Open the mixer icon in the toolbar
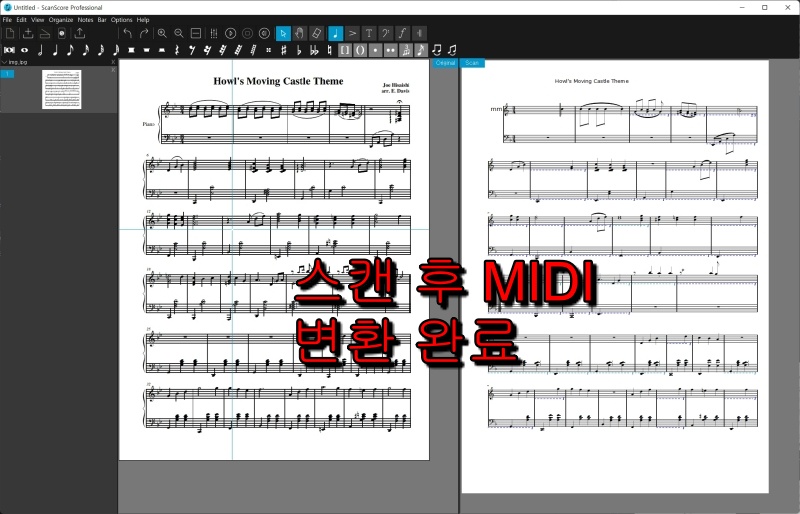The height and width of the screenshot is (514, 800). pos(214,34)
